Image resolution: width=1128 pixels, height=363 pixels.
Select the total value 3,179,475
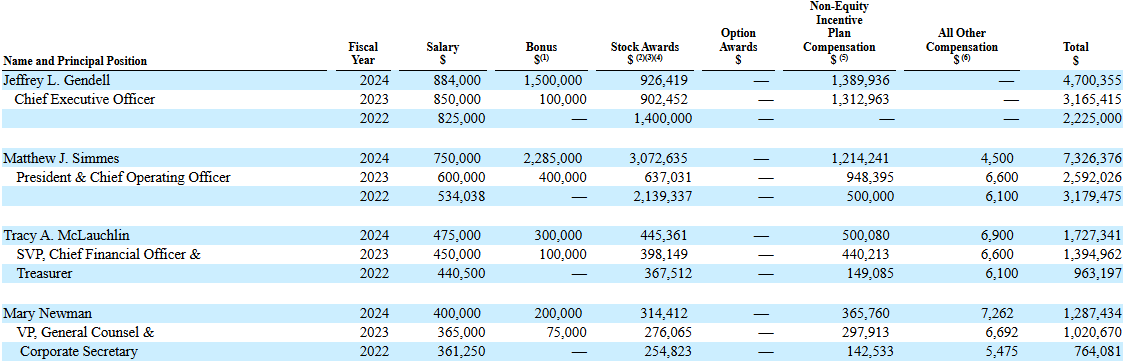click(x=1092, y=196)
